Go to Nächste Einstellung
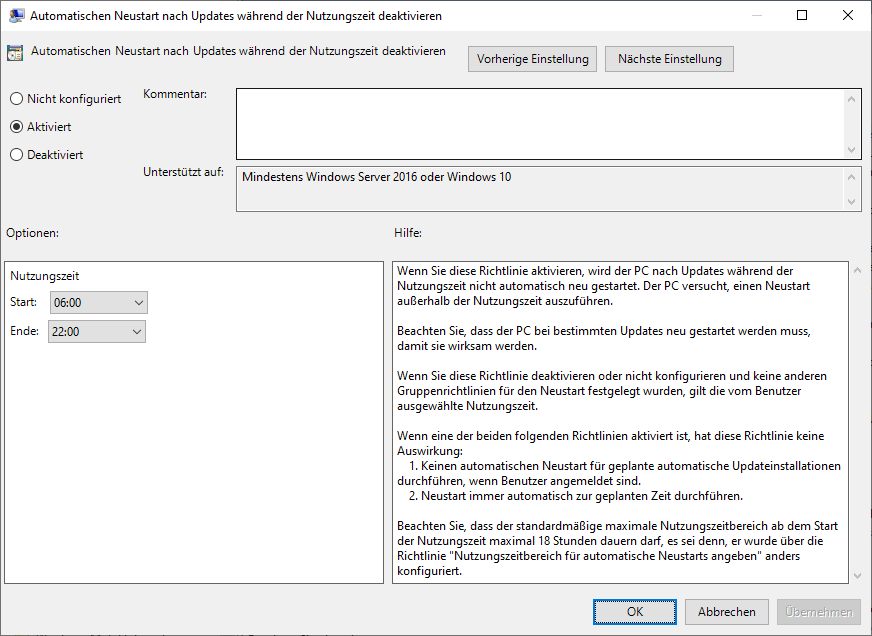Image resolution: width=872 pixels, height=636 pixels. click(670, 59)
